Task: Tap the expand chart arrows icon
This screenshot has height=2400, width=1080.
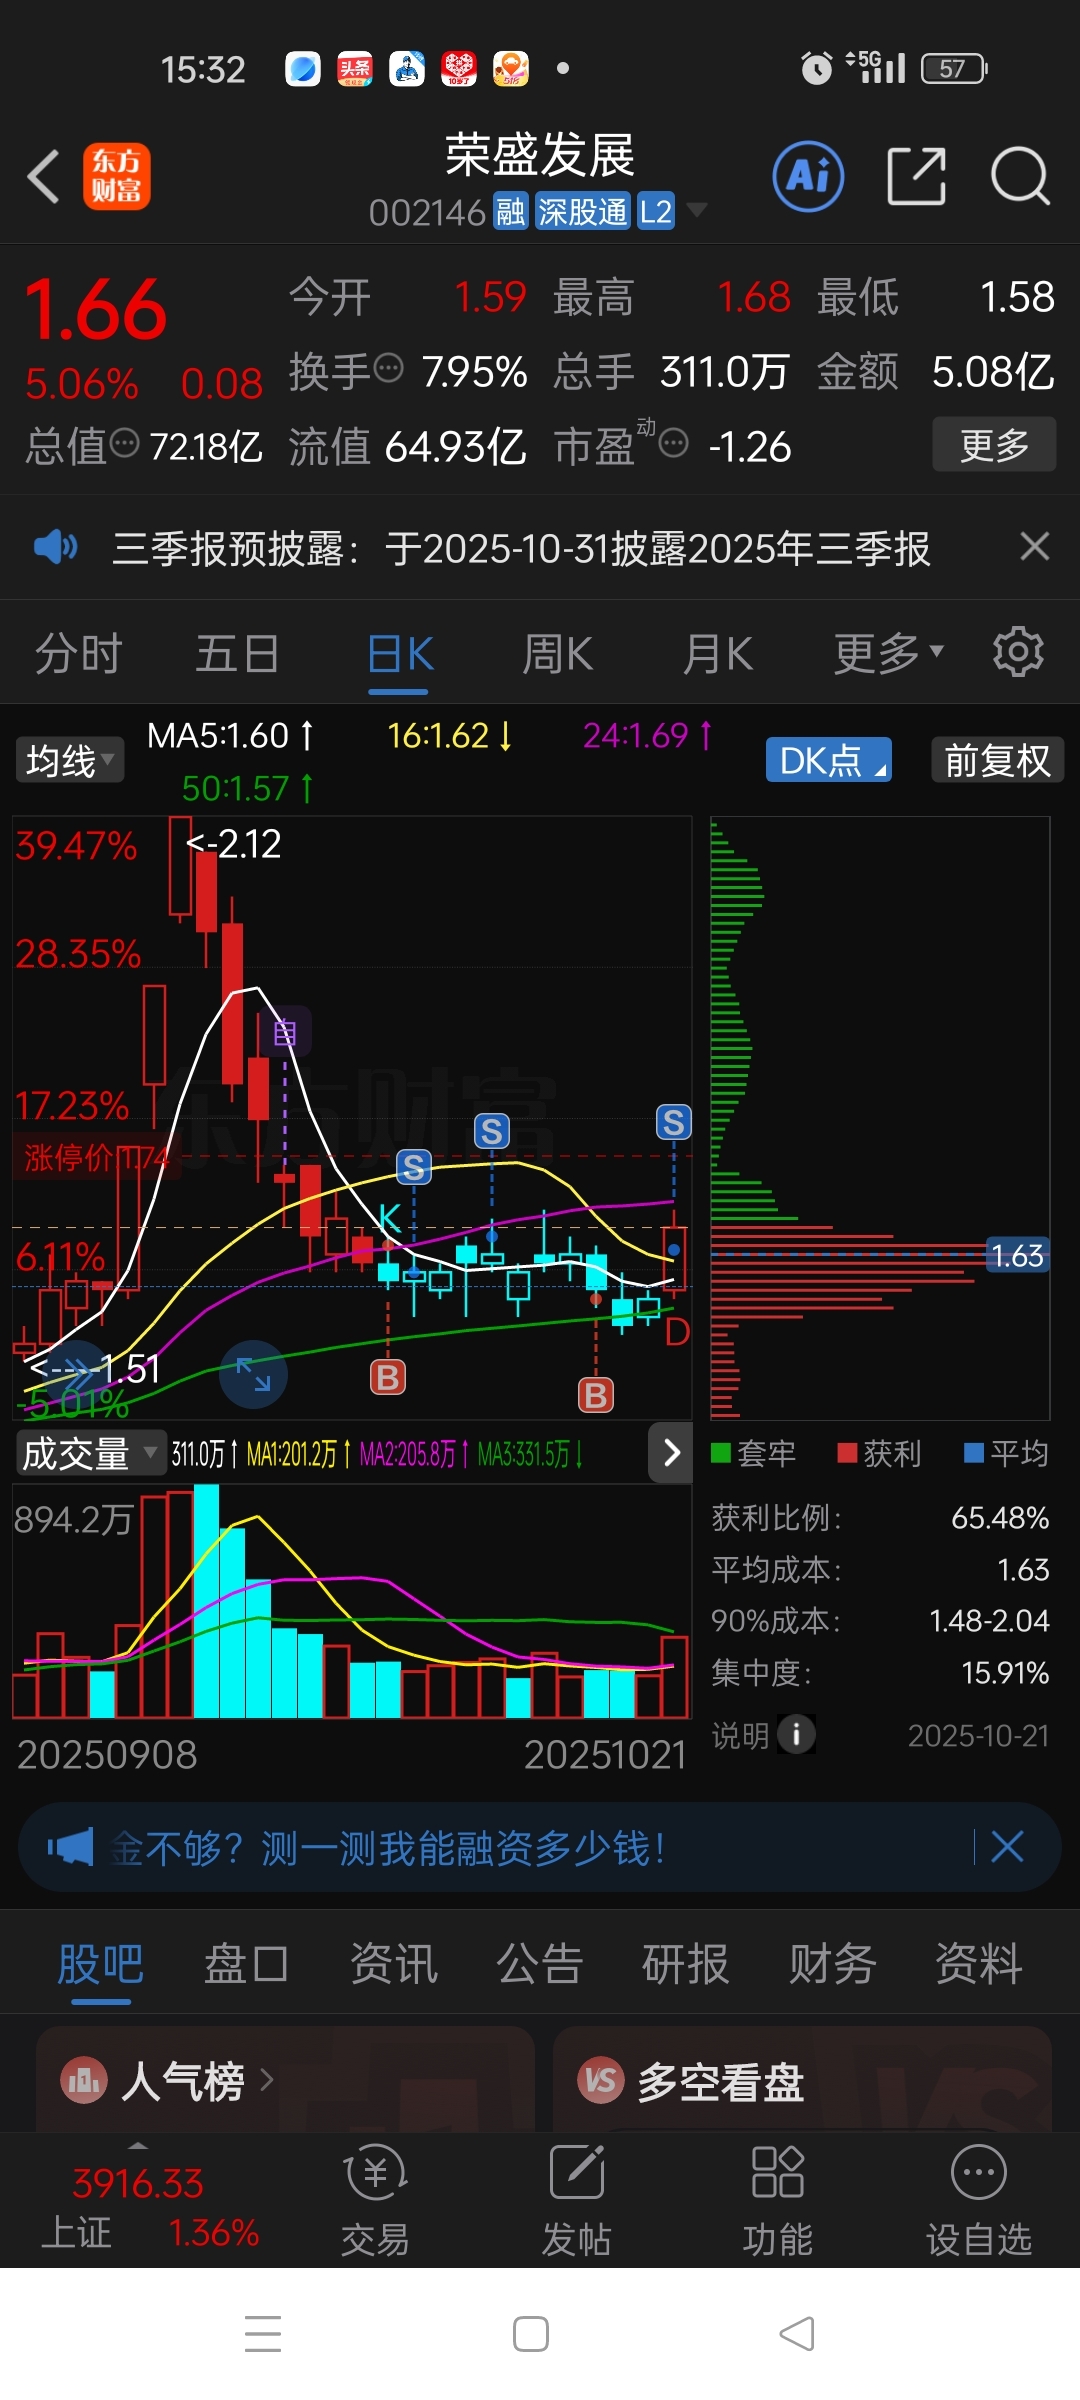Action: coord(253,1374)
